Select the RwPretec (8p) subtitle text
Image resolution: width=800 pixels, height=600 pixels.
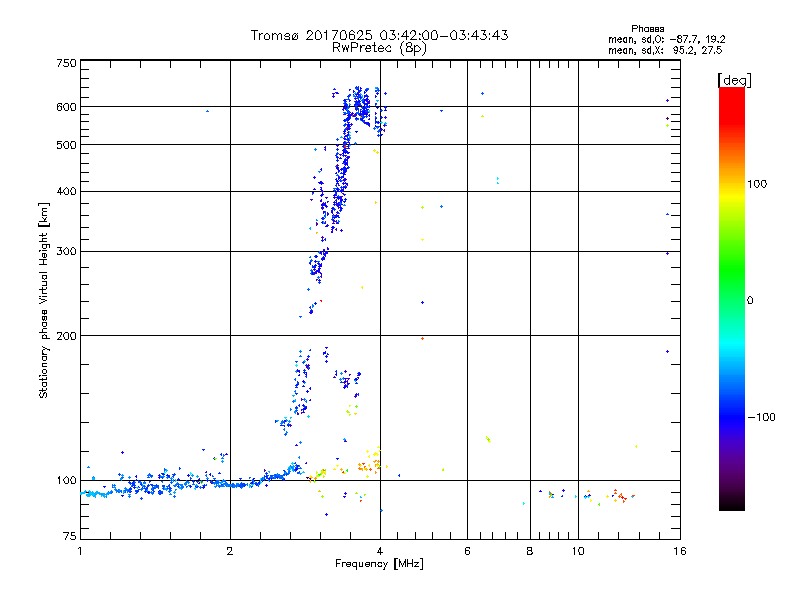pyautogui.click(x=379, y=47)
